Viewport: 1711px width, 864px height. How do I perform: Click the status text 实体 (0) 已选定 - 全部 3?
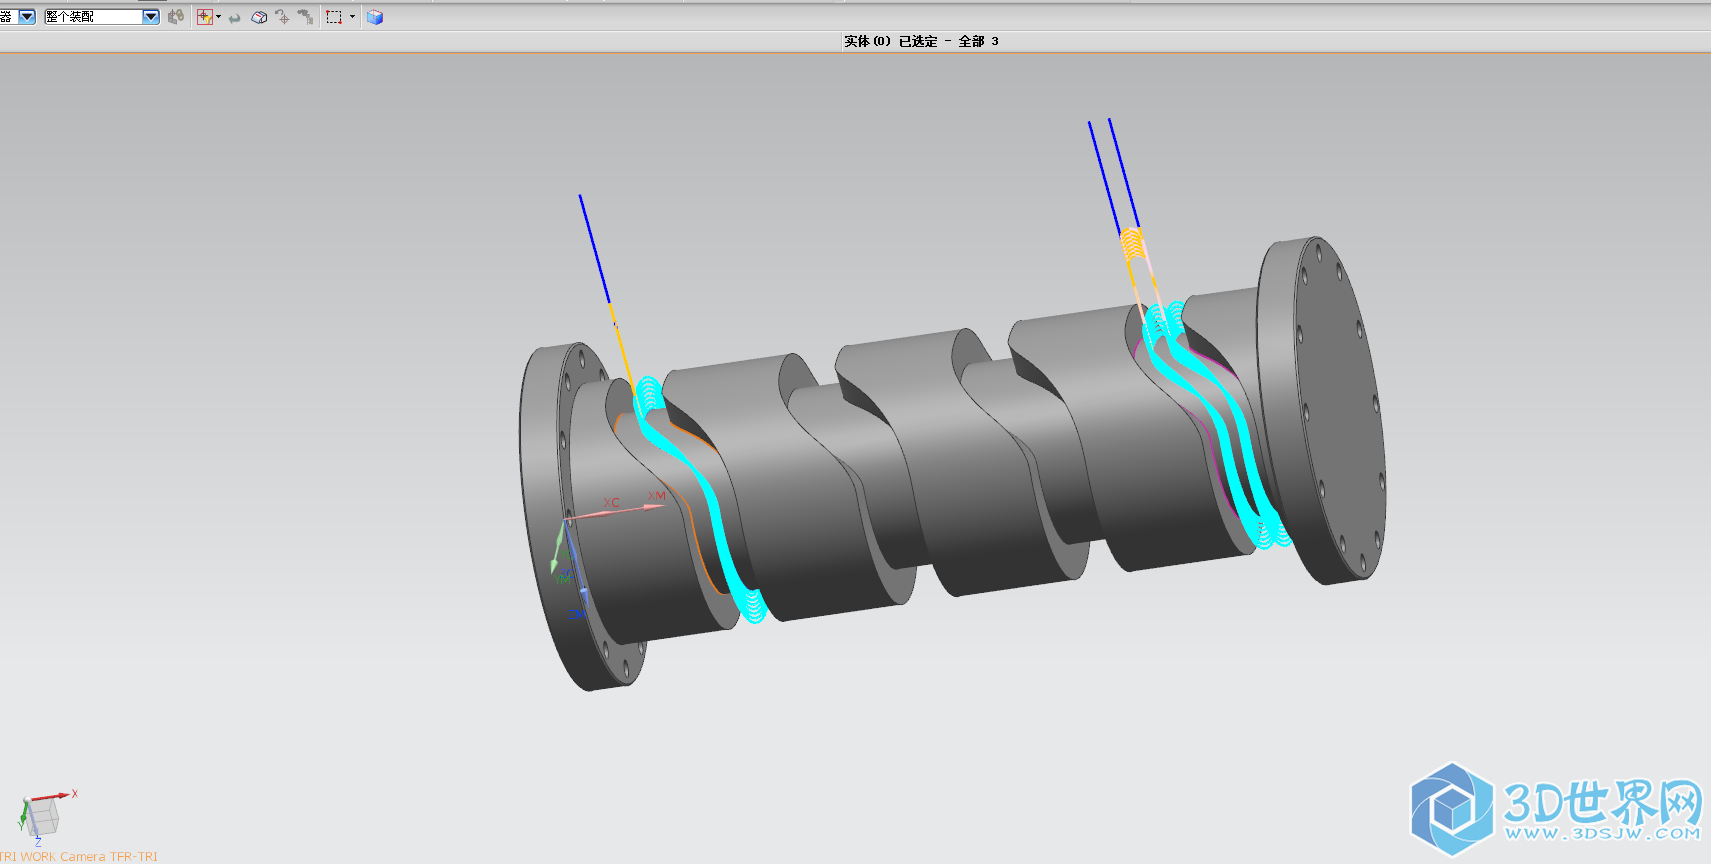(x=921, y=41)
